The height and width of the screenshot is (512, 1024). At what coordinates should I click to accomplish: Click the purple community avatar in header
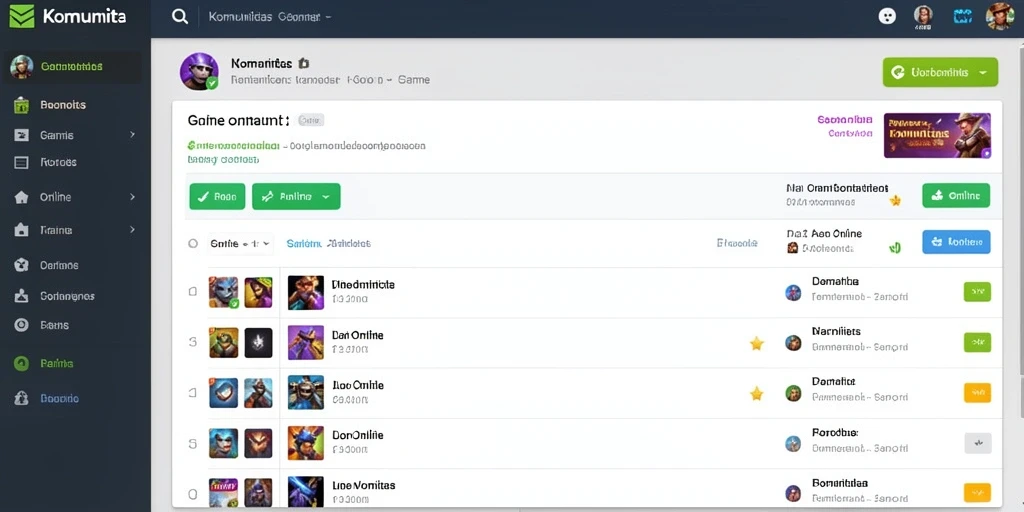click(199, 71)
